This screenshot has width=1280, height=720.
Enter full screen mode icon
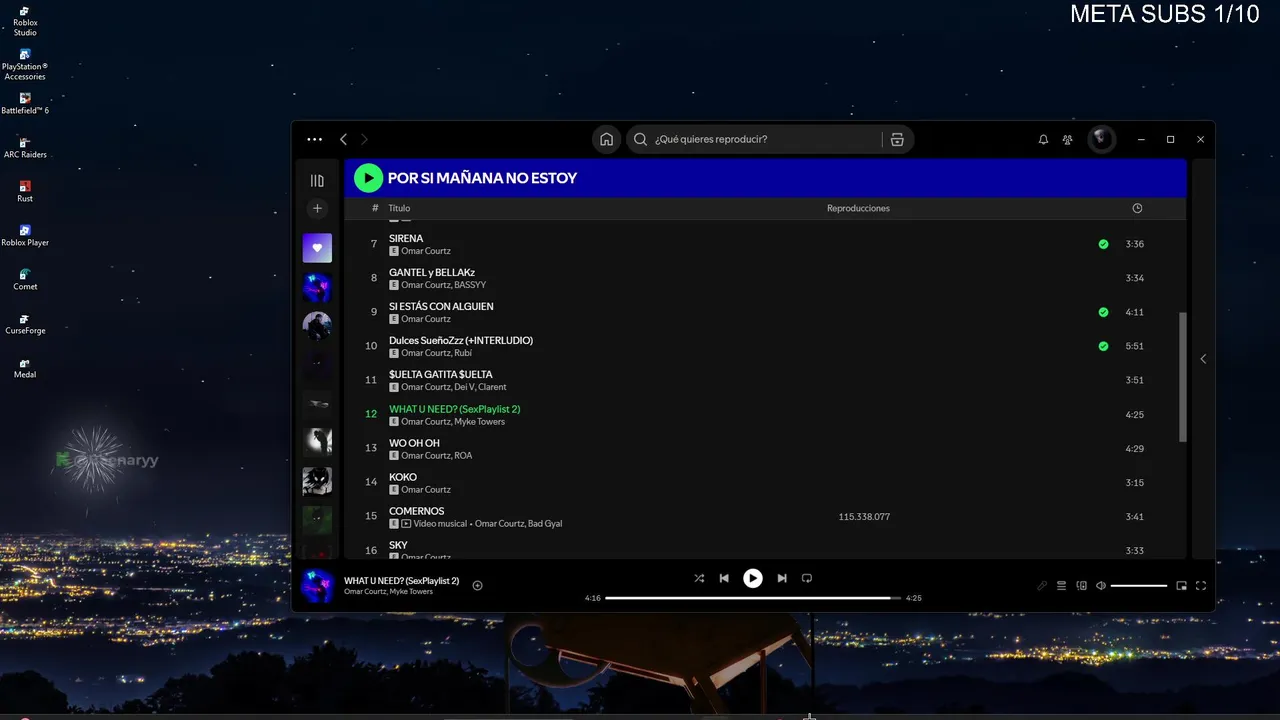click(1201, 586)
